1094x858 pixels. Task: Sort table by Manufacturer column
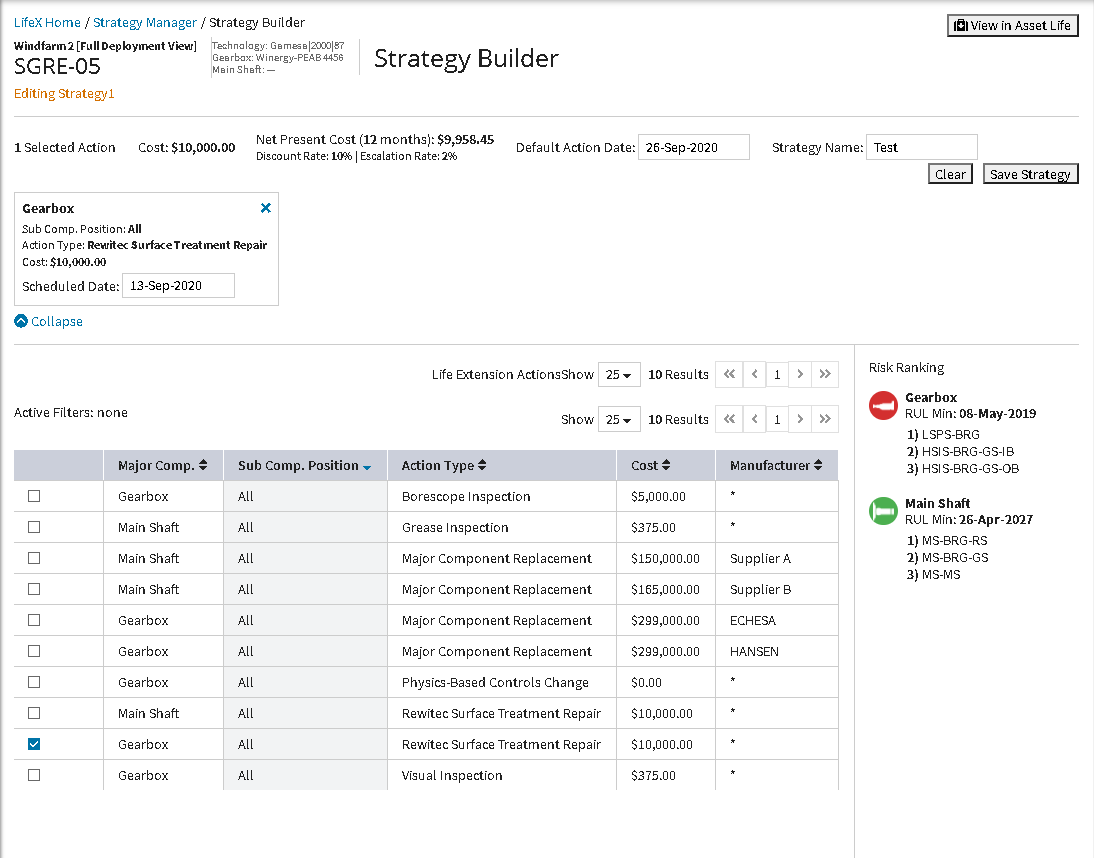(776, 465)
